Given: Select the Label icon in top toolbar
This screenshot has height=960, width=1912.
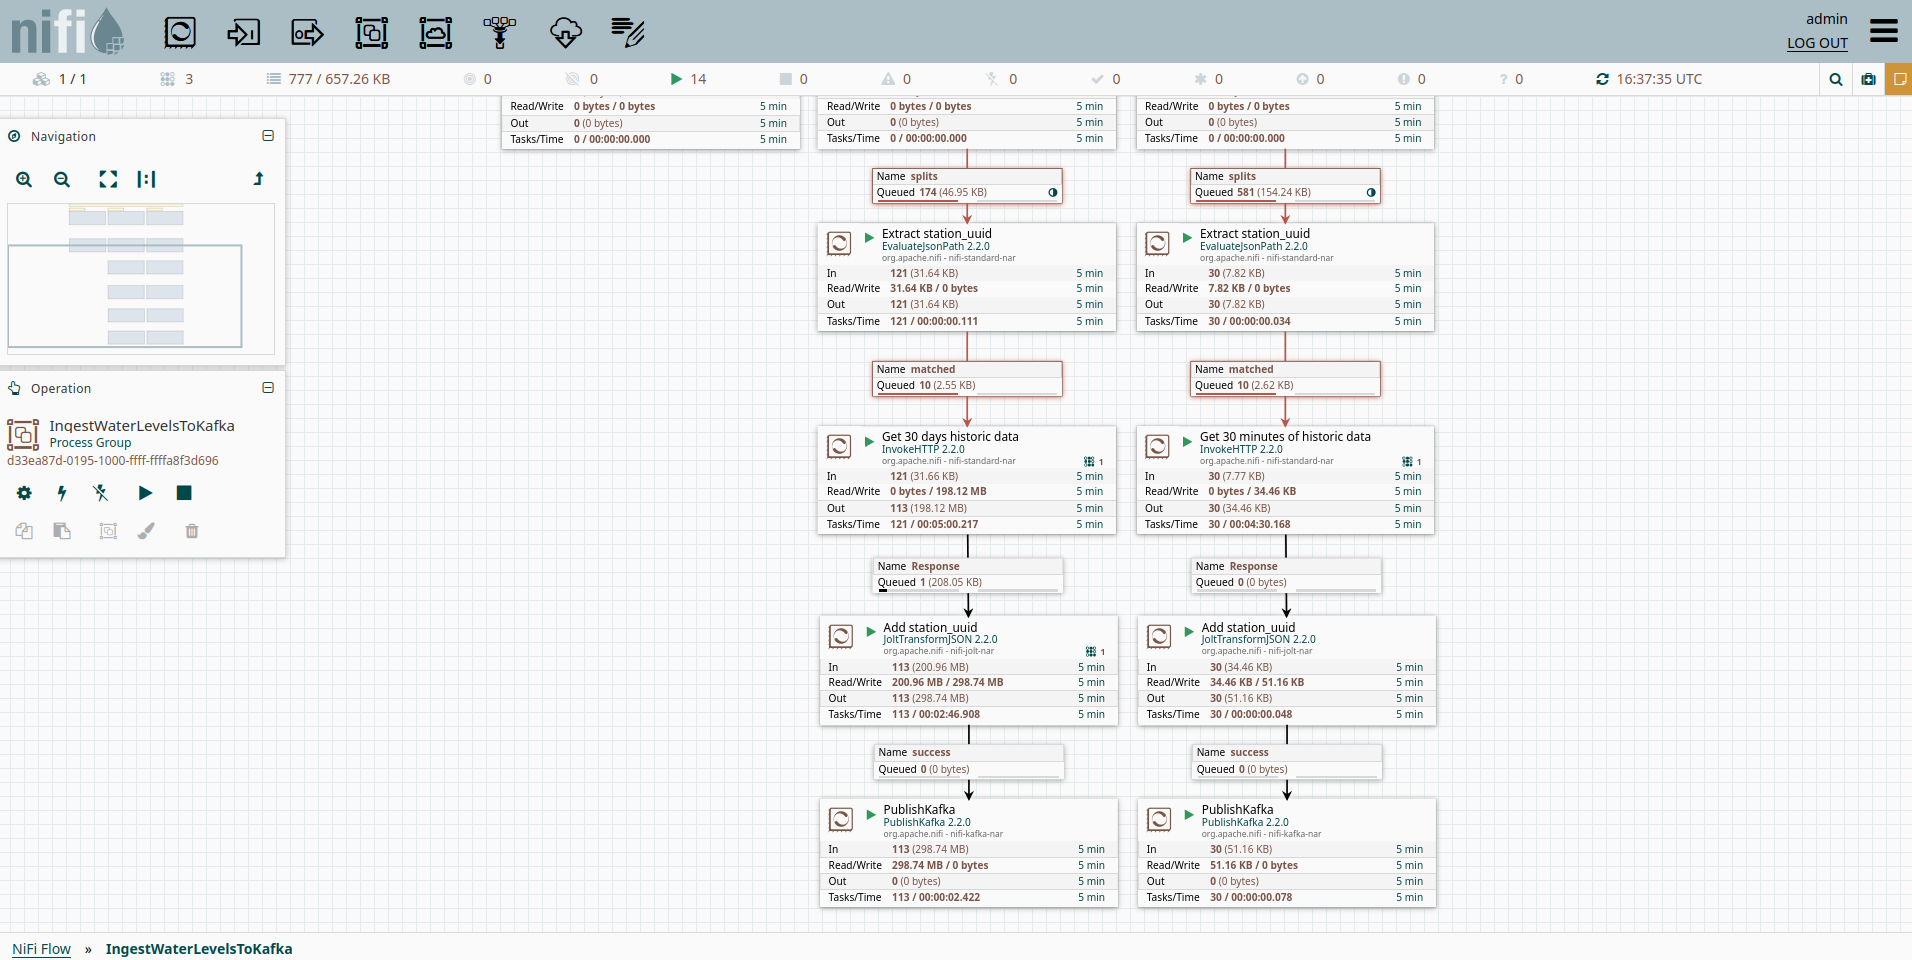Looking at the screenshot, I should (628, 33).
